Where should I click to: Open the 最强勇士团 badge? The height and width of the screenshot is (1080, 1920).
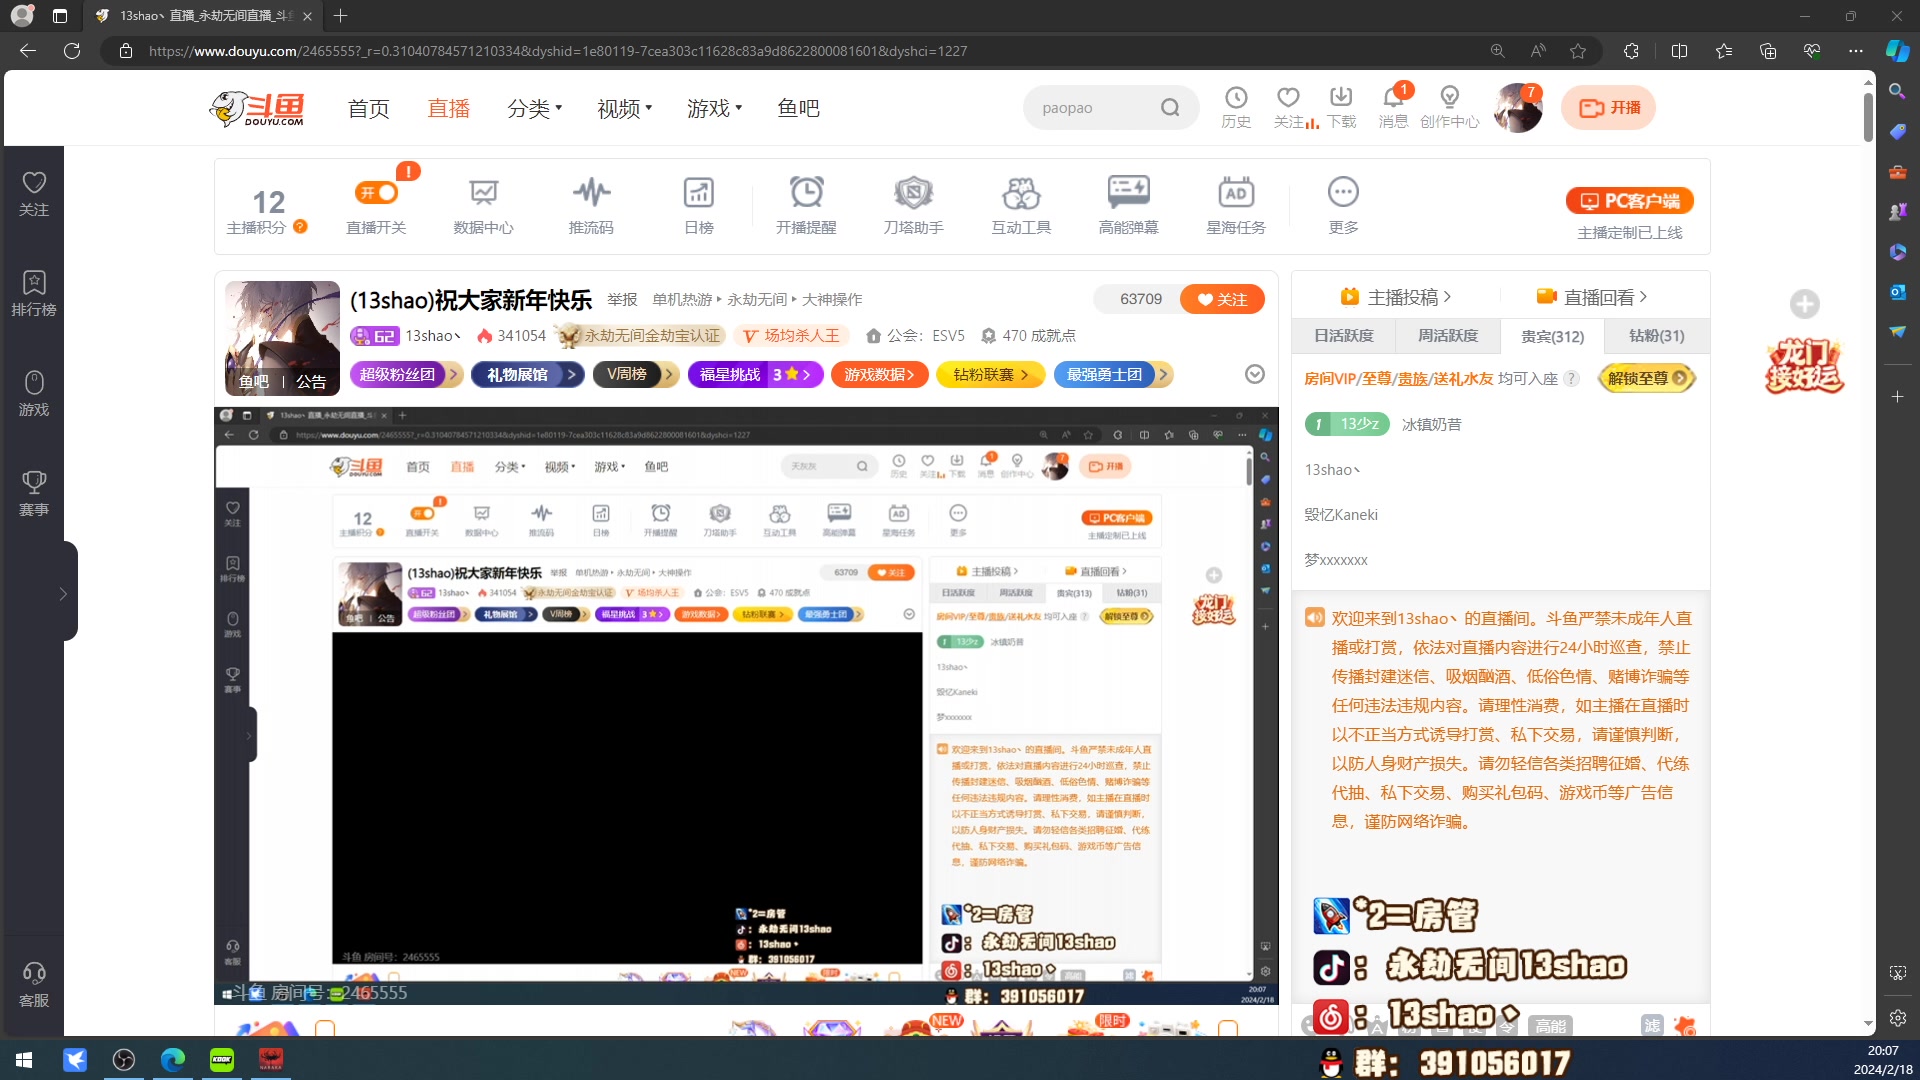click(x=1113, y=374)
